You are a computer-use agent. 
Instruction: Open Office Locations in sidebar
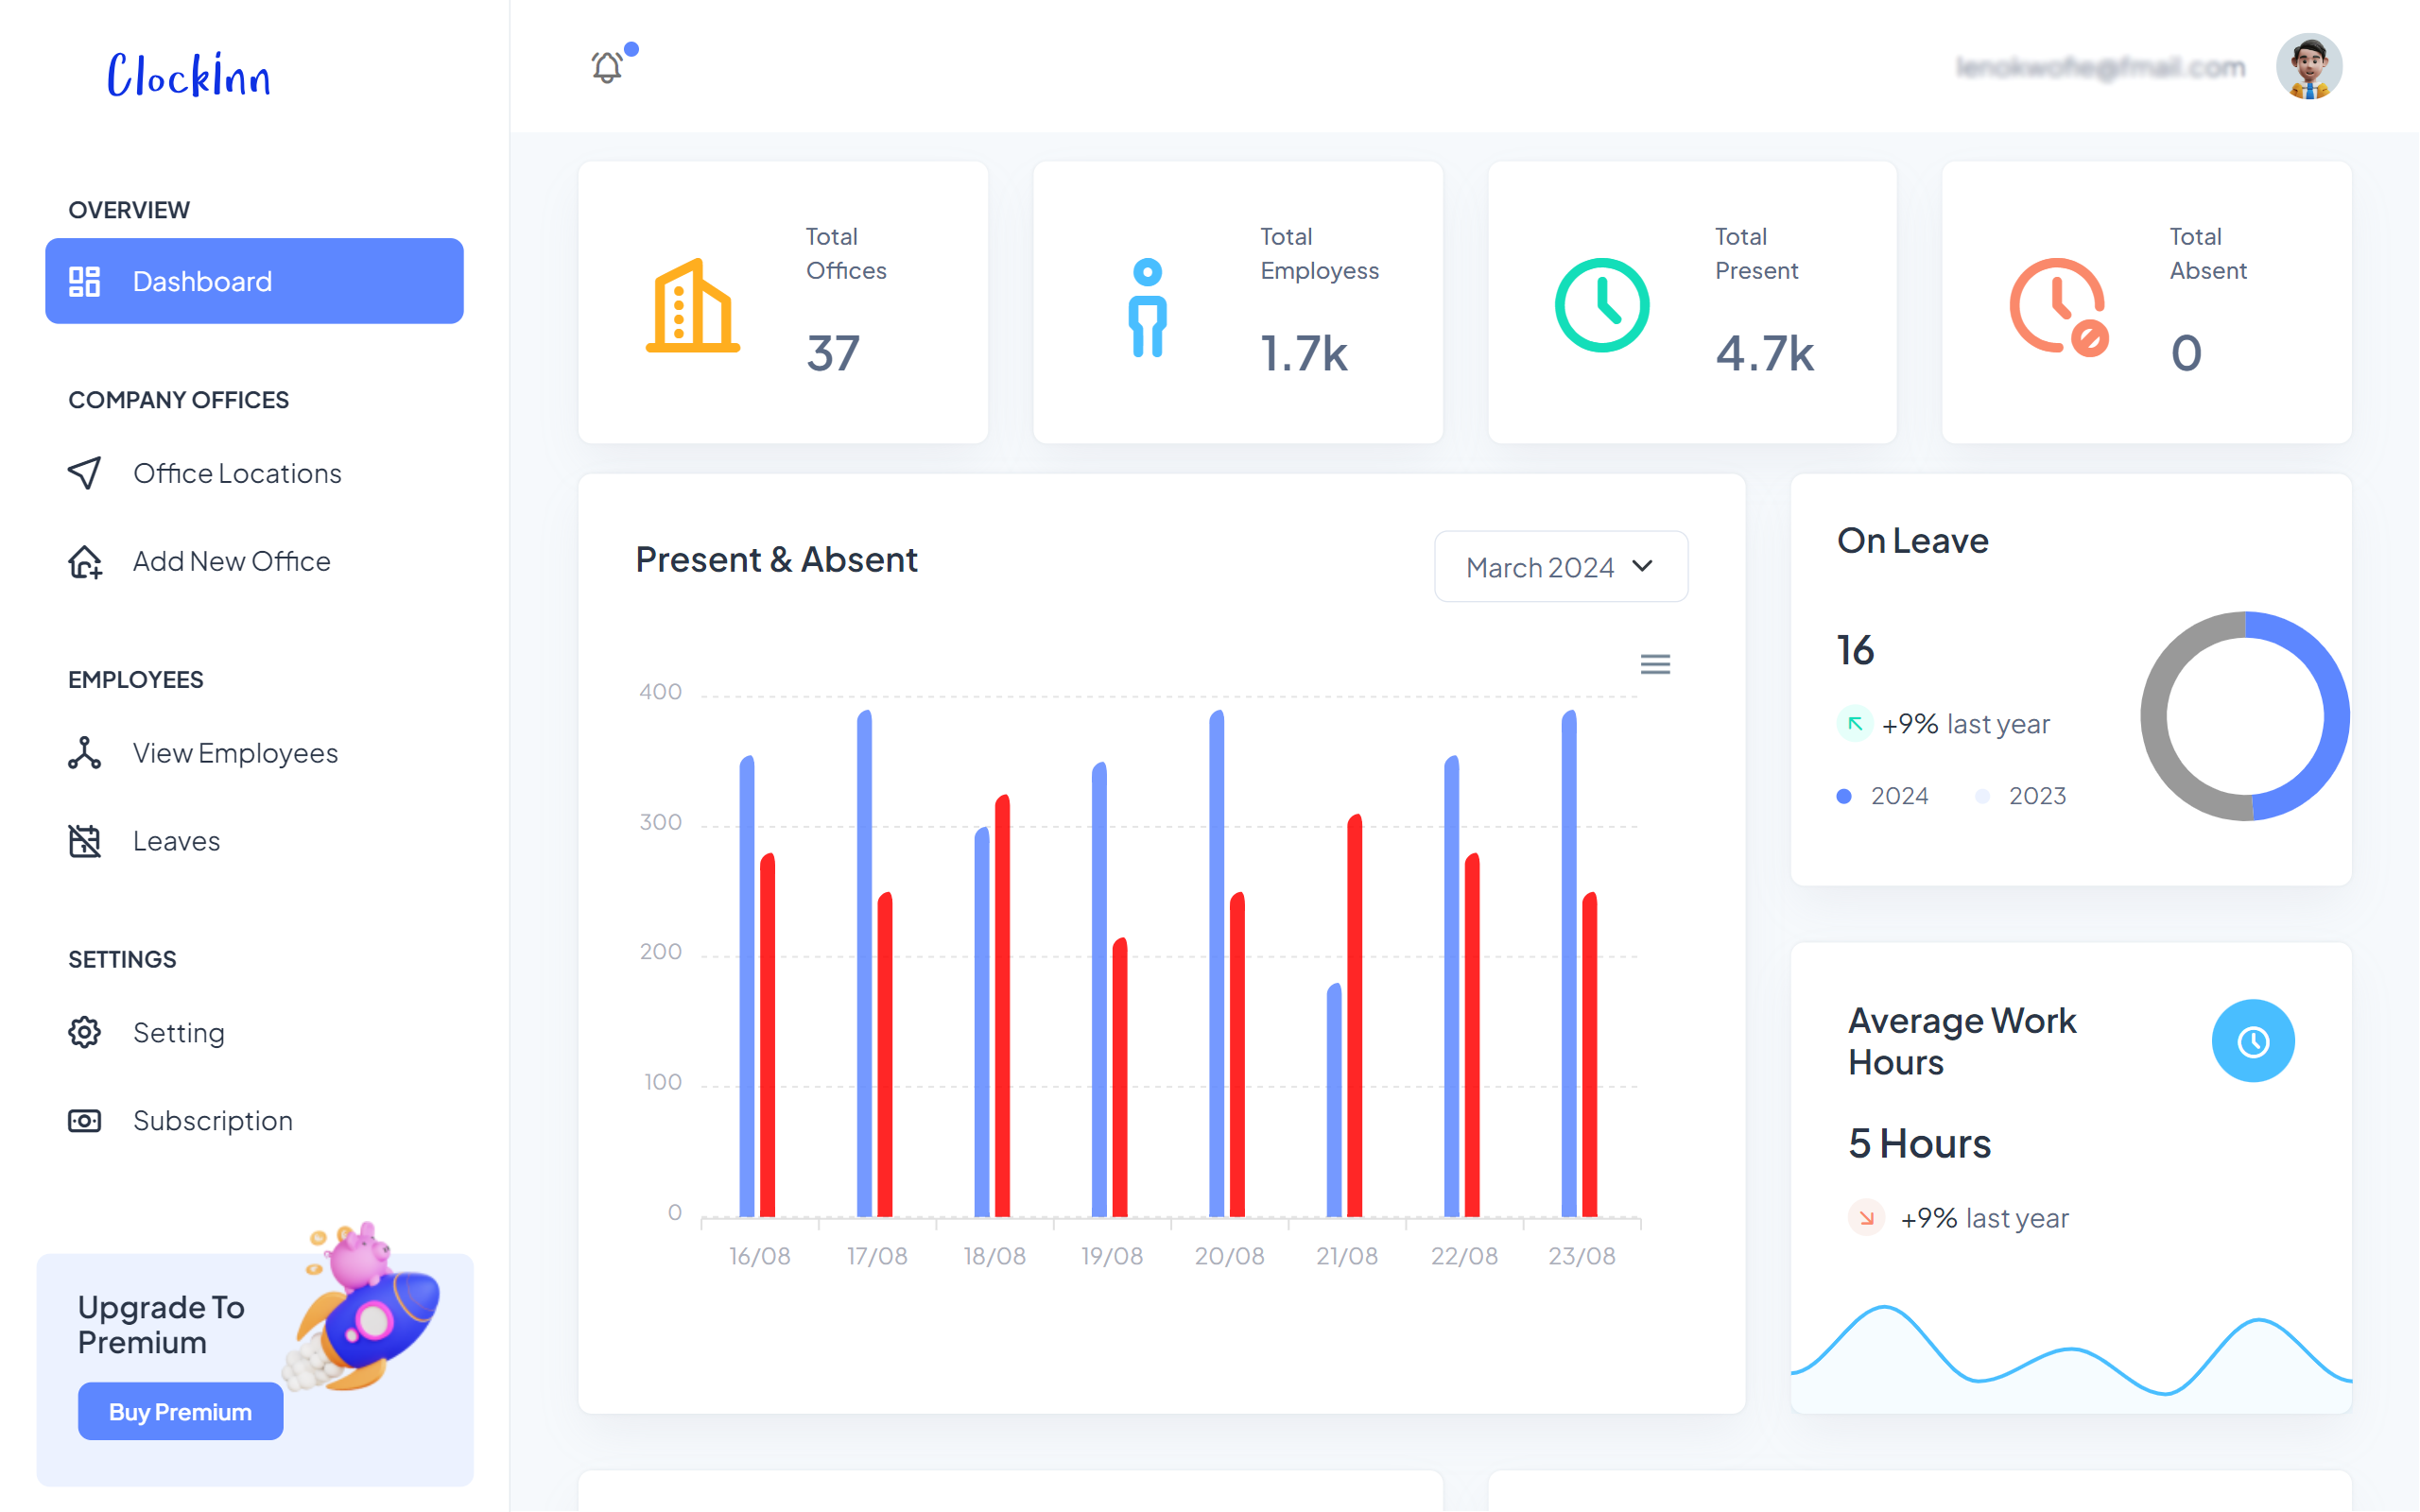(237, 473)
